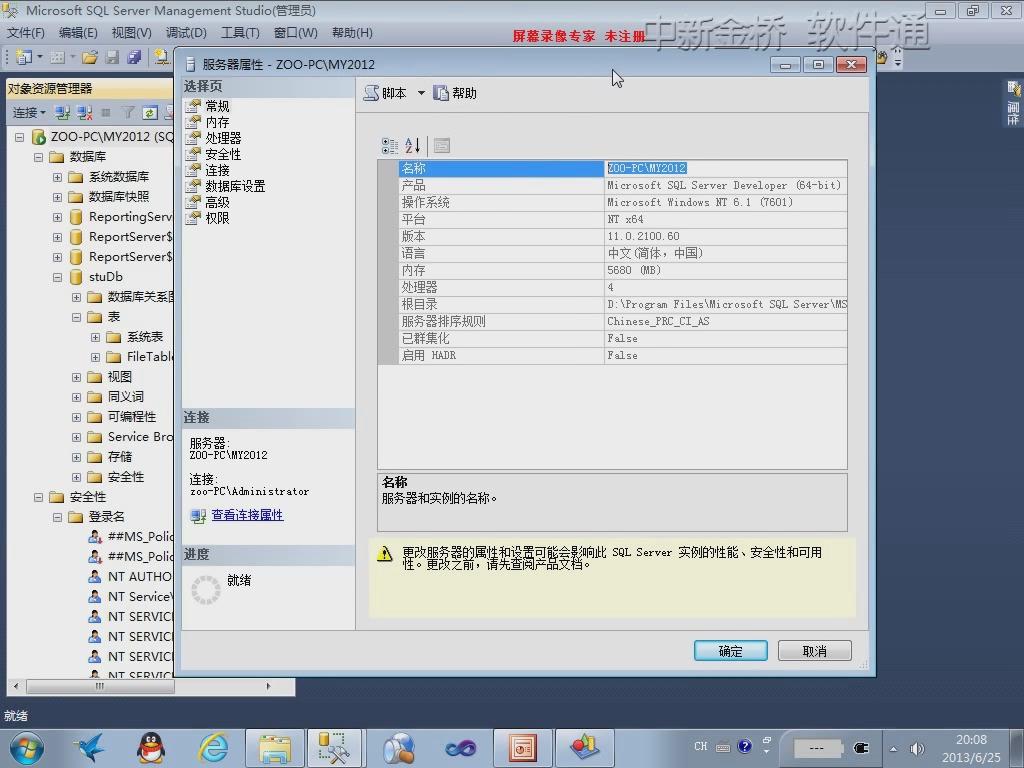This screenshot has height=768, width=1024.
Task: Collapse the ZOO-PC\MY2012 server node
Action: (x=20, y=137)
